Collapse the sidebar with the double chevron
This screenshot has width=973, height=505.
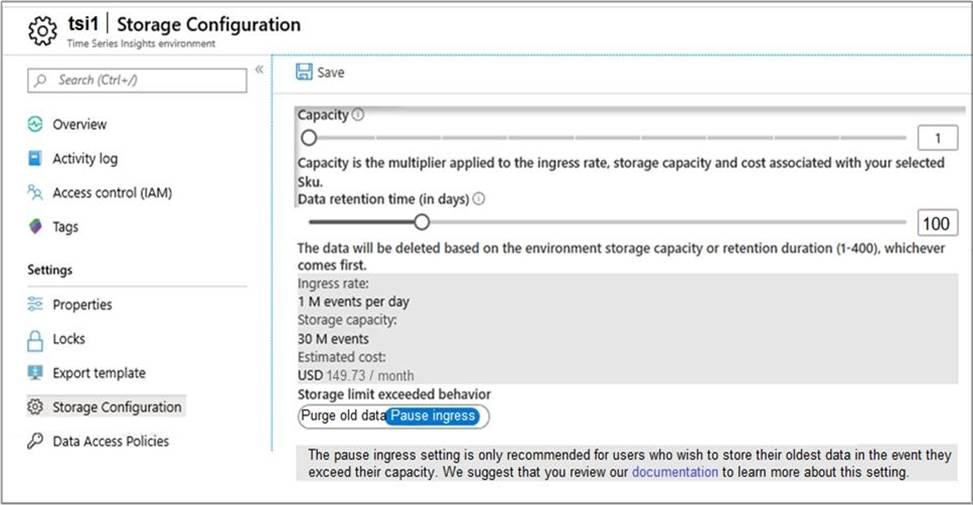[x=259, y=70]
